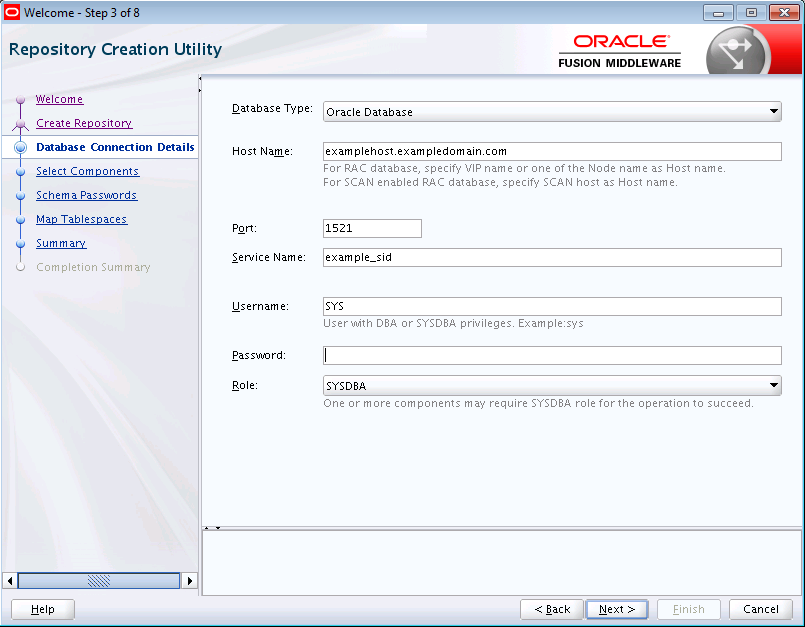The image size is (805, 627).
Task: Click the sidebar horizontal scrollbar right arrow
Action: [x=190, y=580]
